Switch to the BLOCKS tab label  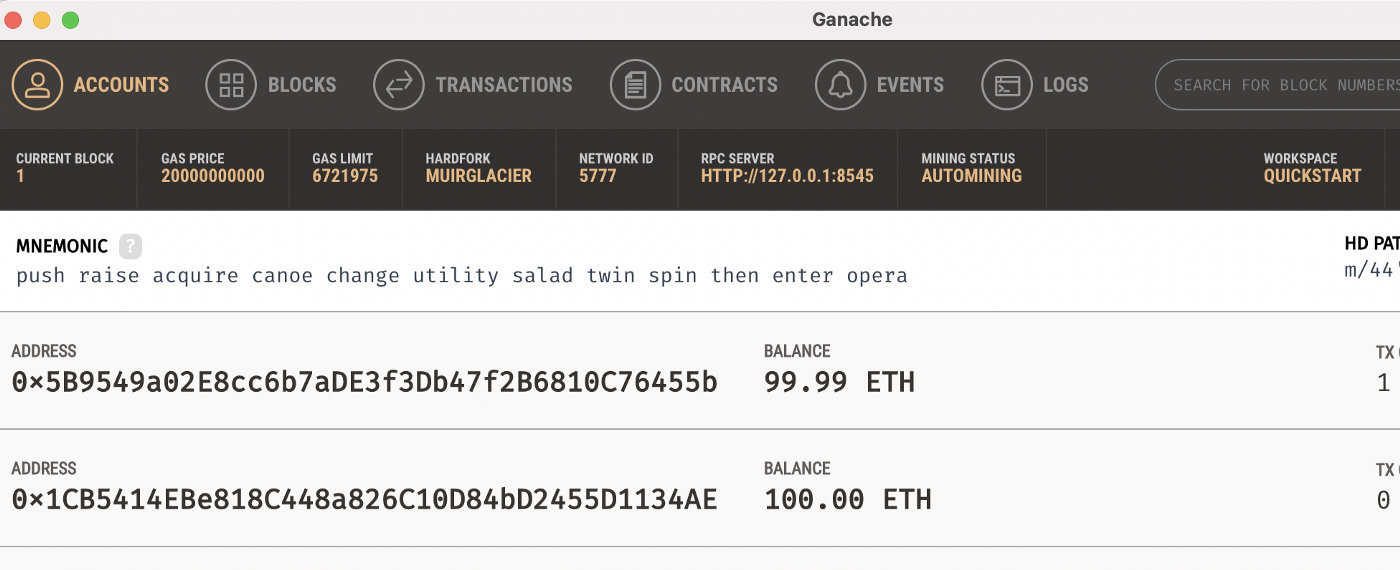click(x=302, y=85)
